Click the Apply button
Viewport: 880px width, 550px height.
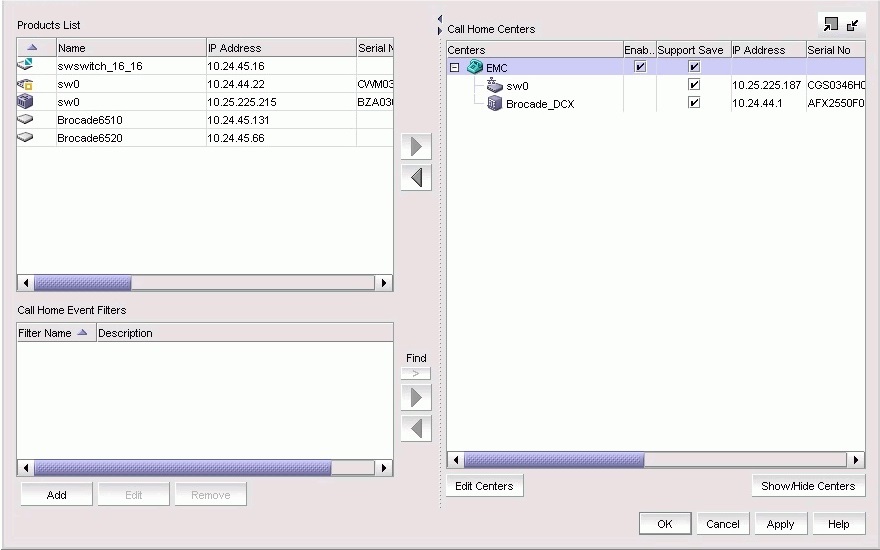pos(781,524)
